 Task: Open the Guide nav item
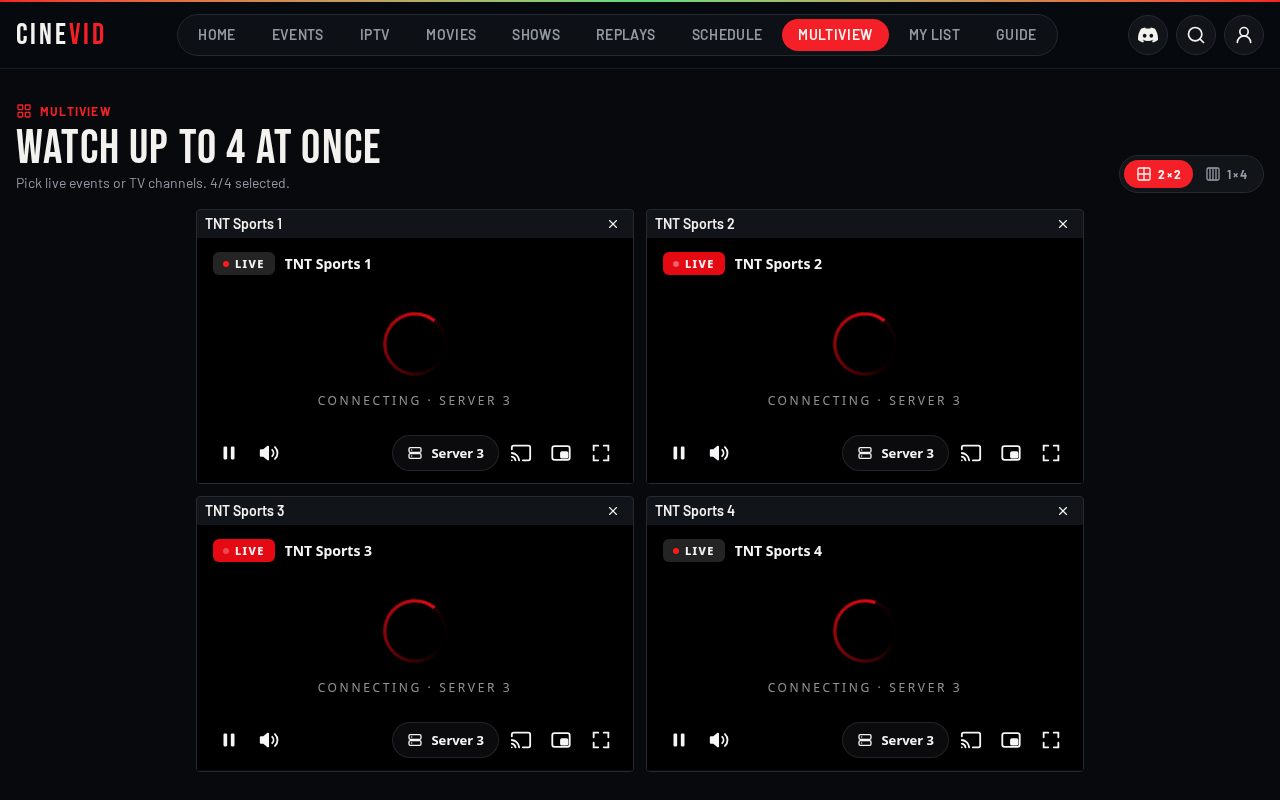(1016, 35)
